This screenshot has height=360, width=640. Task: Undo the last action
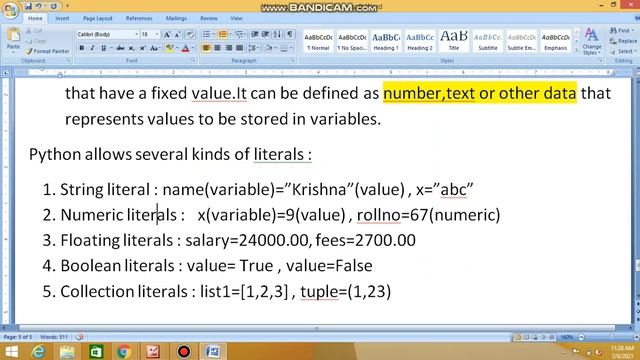click(x=39, y=6)
